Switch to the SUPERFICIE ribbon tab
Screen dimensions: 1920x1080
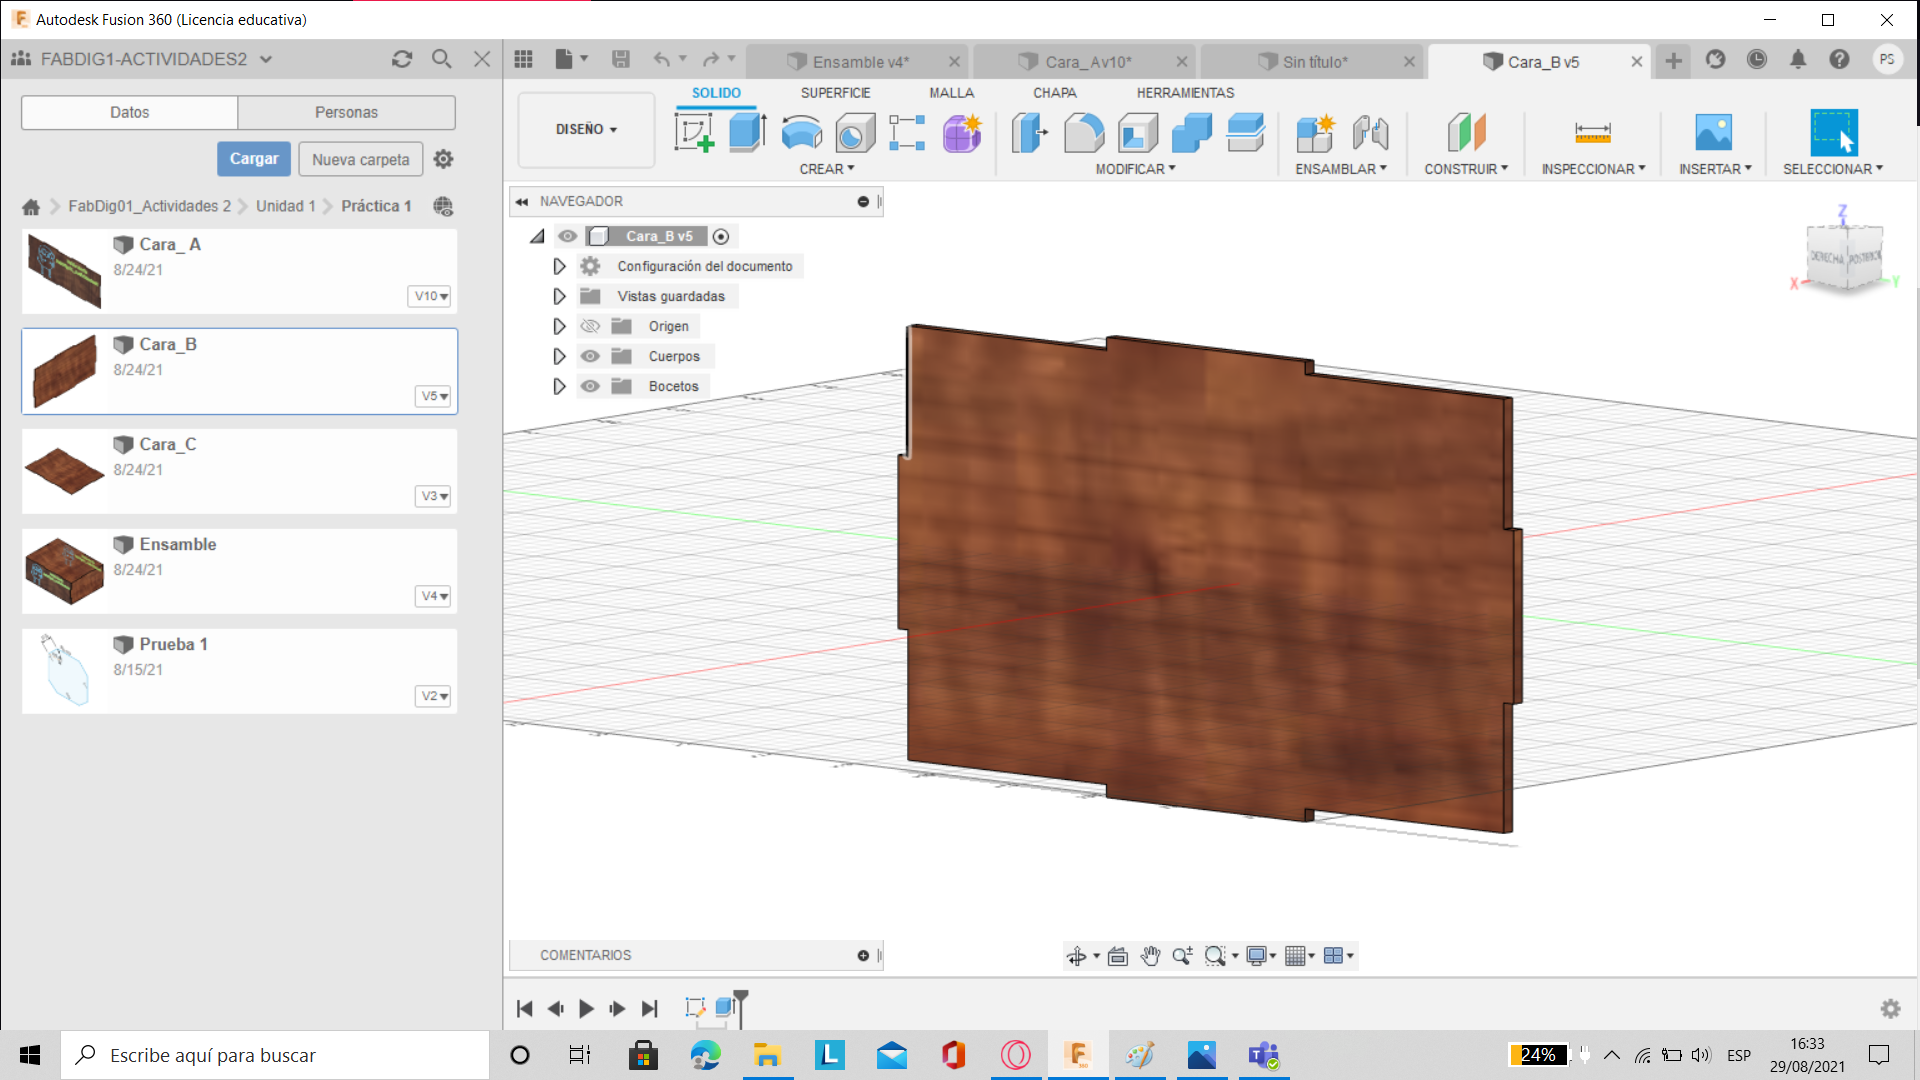pos(835,92)
